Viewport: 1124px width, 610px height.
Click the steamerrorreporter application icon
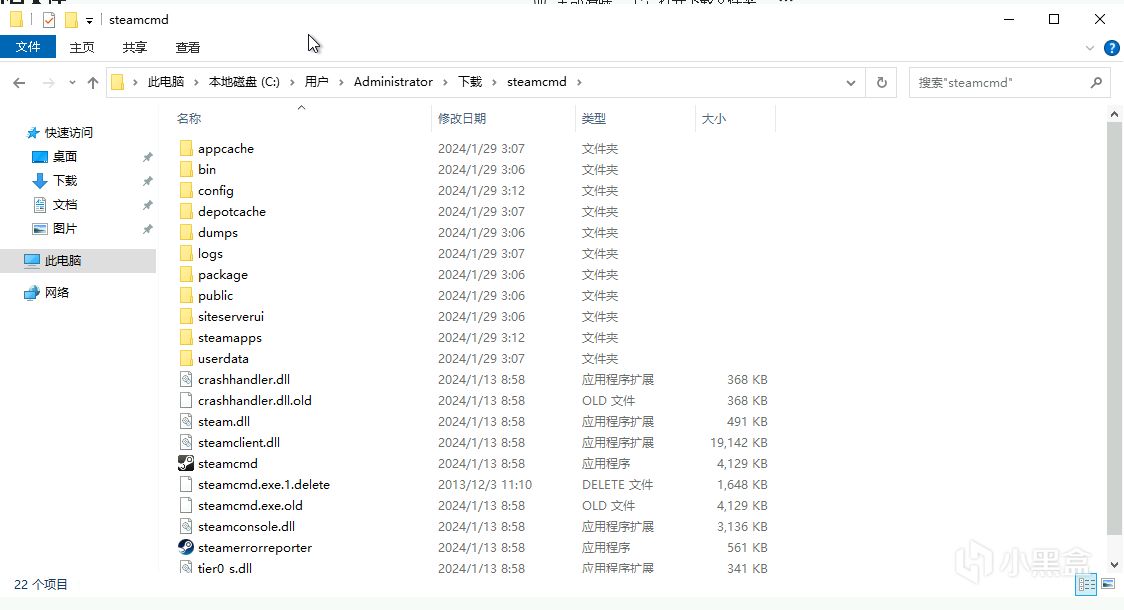186,548
